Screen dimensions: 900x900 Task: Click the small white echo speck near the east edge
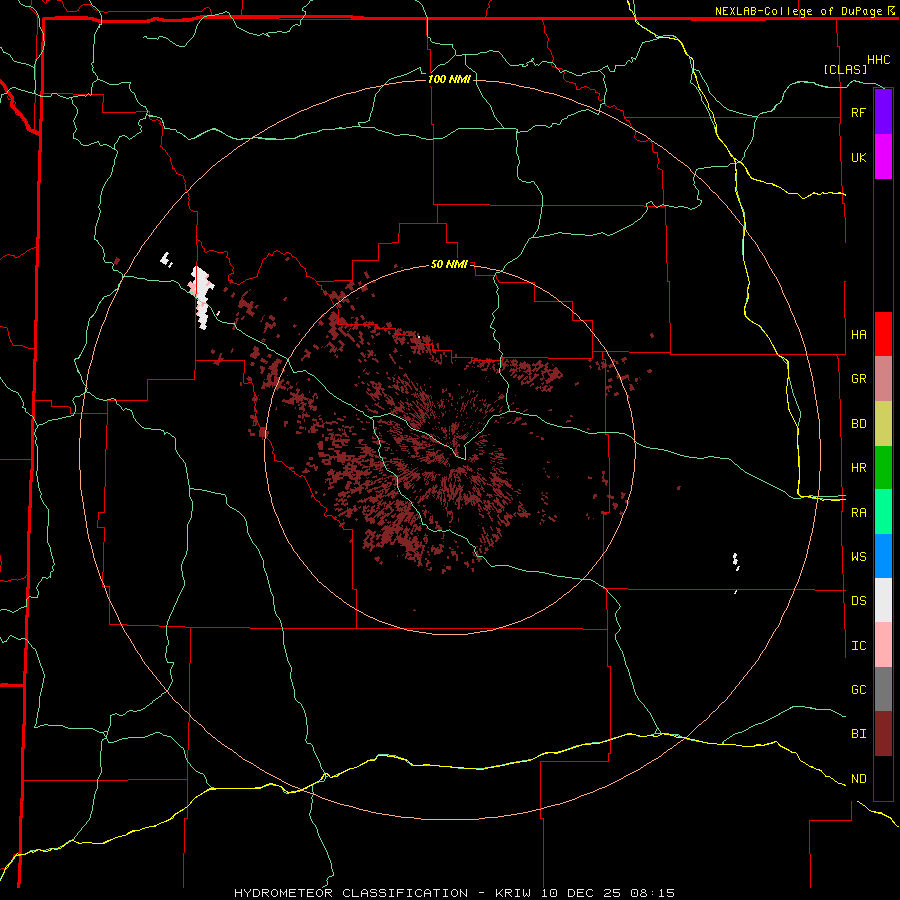click(736, 561)
